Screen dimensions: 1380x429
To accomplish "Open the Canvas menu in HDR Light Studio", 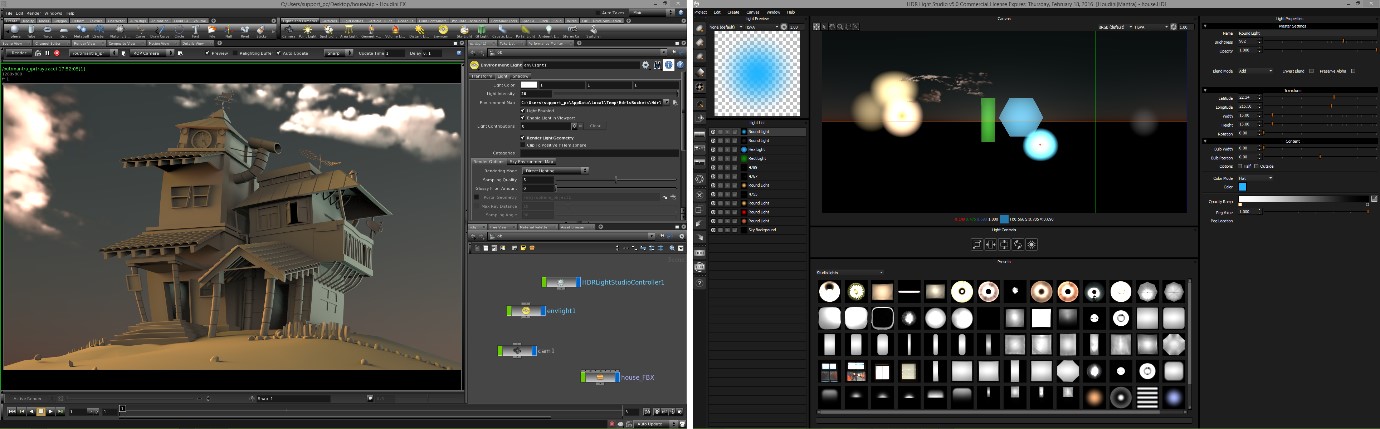I will (752, 12).
